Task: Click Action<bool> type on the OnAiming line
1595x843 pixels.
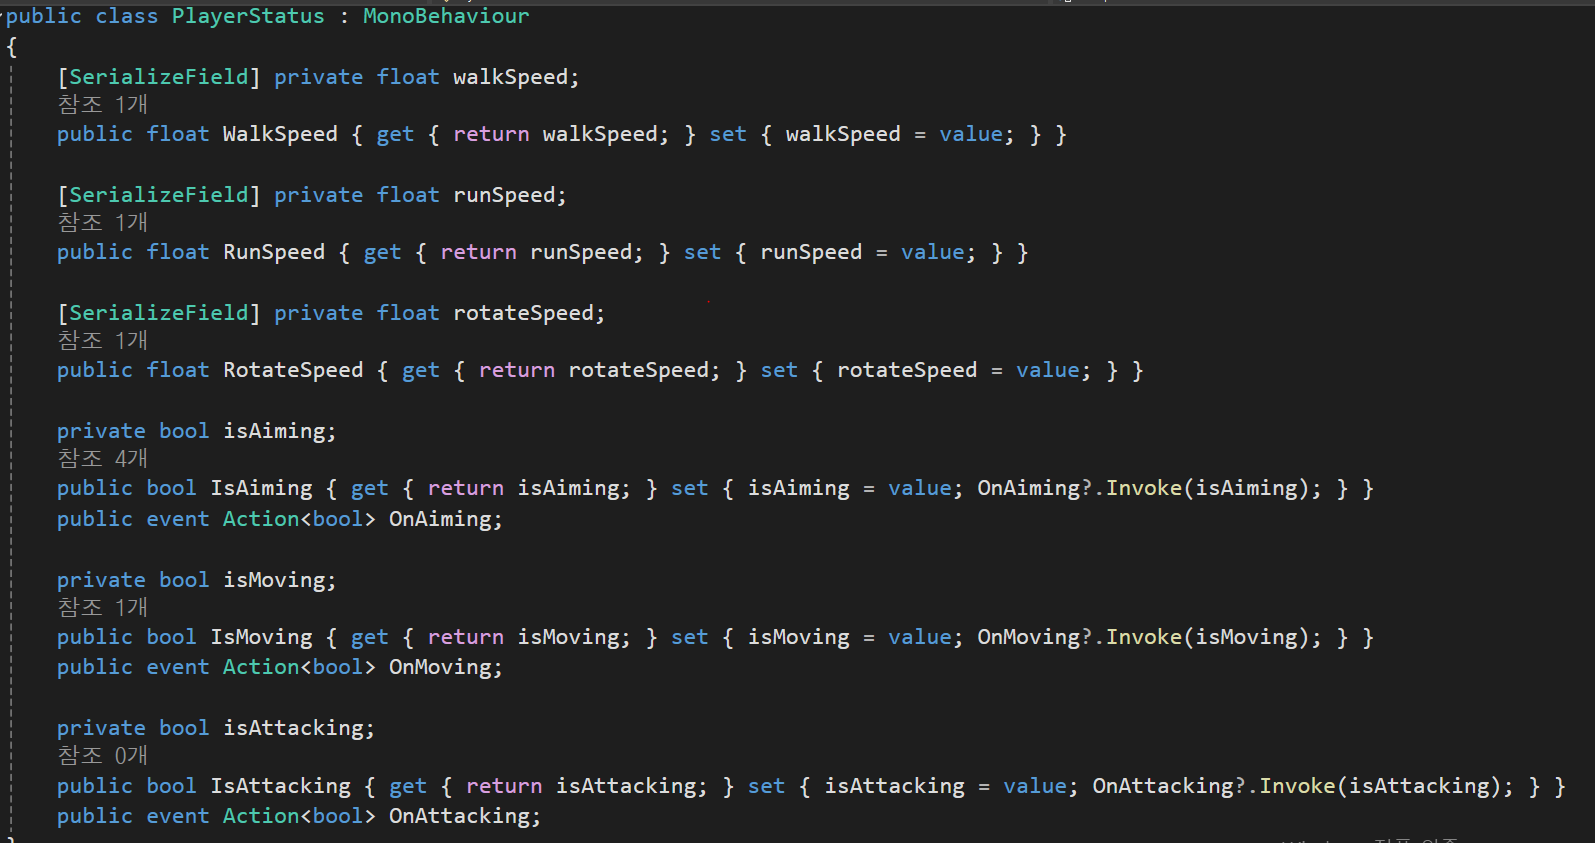Action: pos(299,519)
